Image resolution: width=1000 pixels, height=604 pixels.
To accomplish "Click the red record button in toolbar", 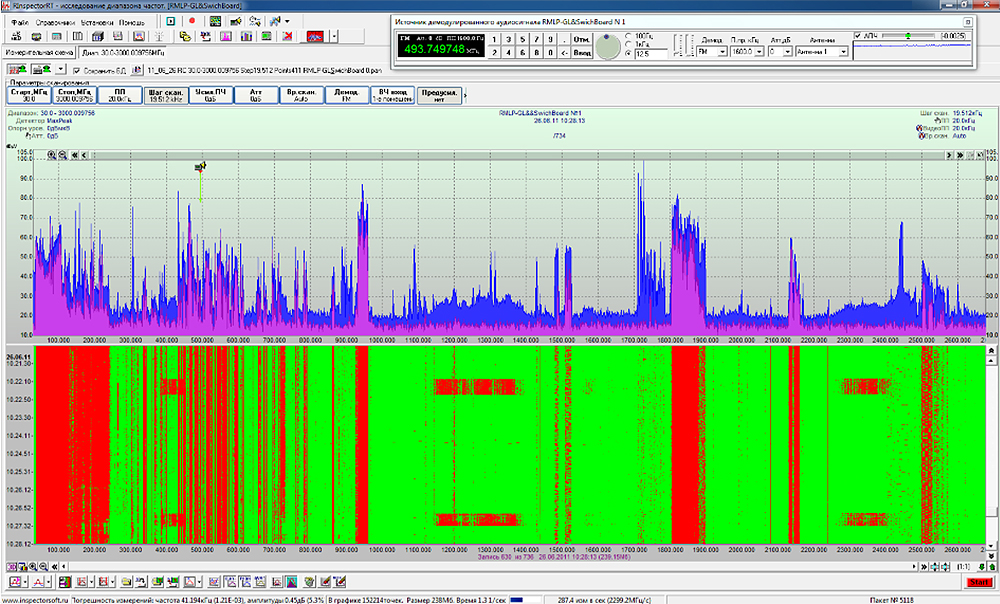I will point(191,21).
